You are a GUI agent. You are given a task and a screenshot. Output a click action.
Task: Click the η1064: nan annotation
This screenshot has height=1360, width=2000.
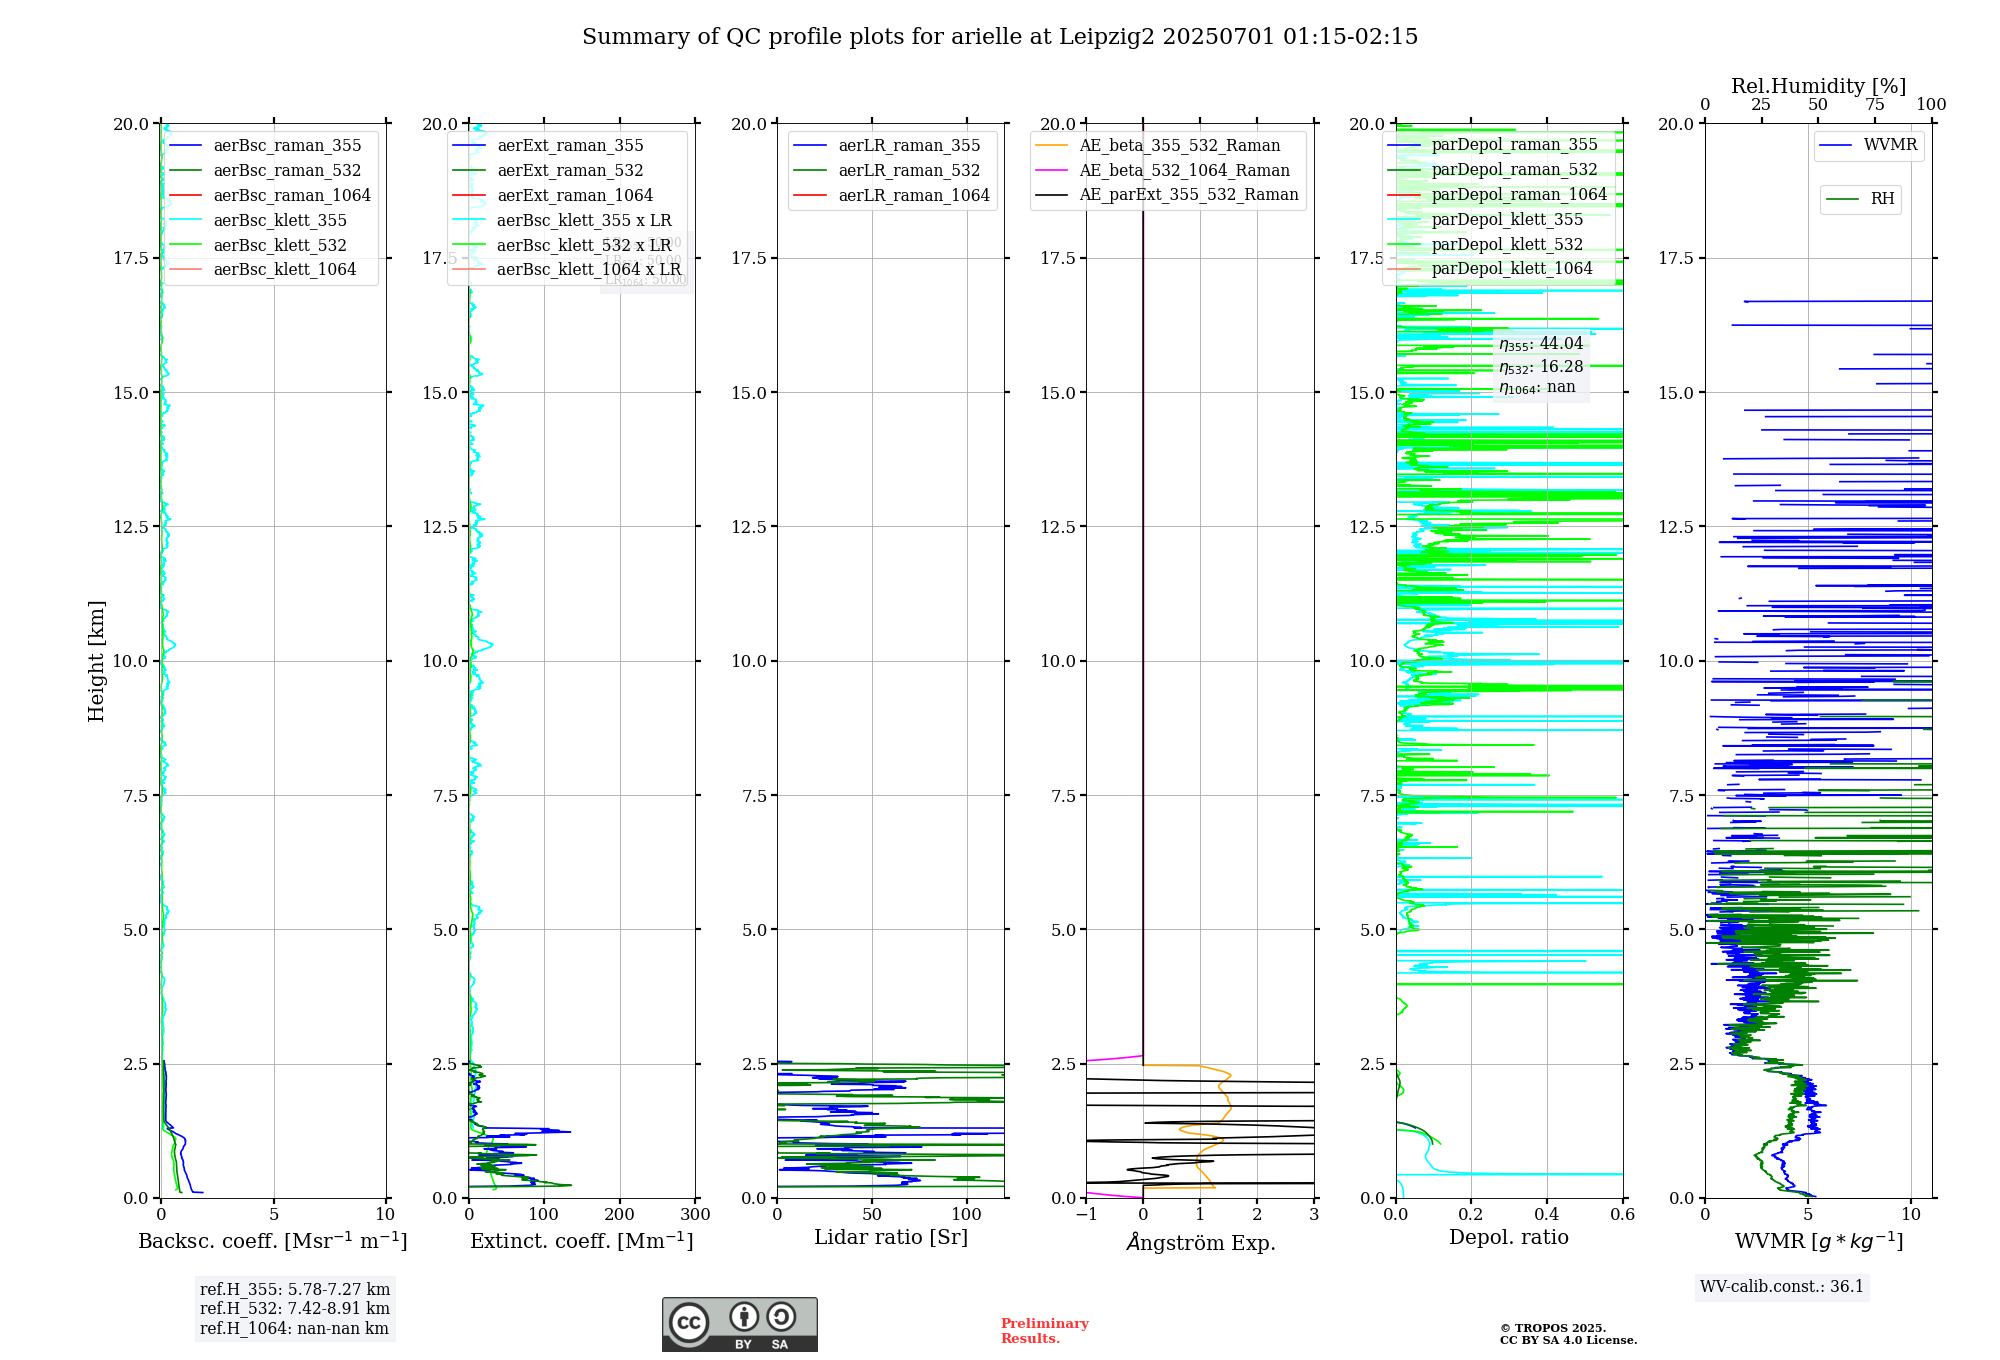pos(1537,388)
